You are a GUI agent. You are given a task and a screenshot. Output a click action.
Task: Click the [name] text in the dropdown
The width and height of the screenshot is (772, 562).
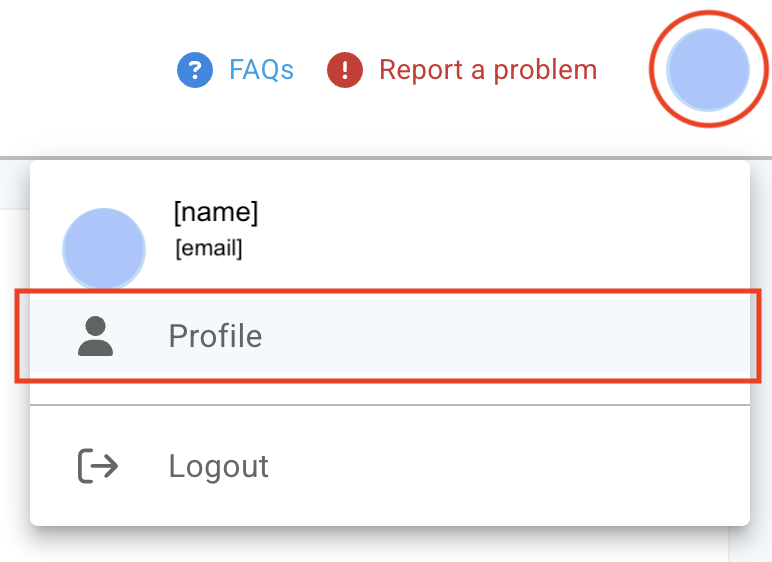[x=216, y=212]
